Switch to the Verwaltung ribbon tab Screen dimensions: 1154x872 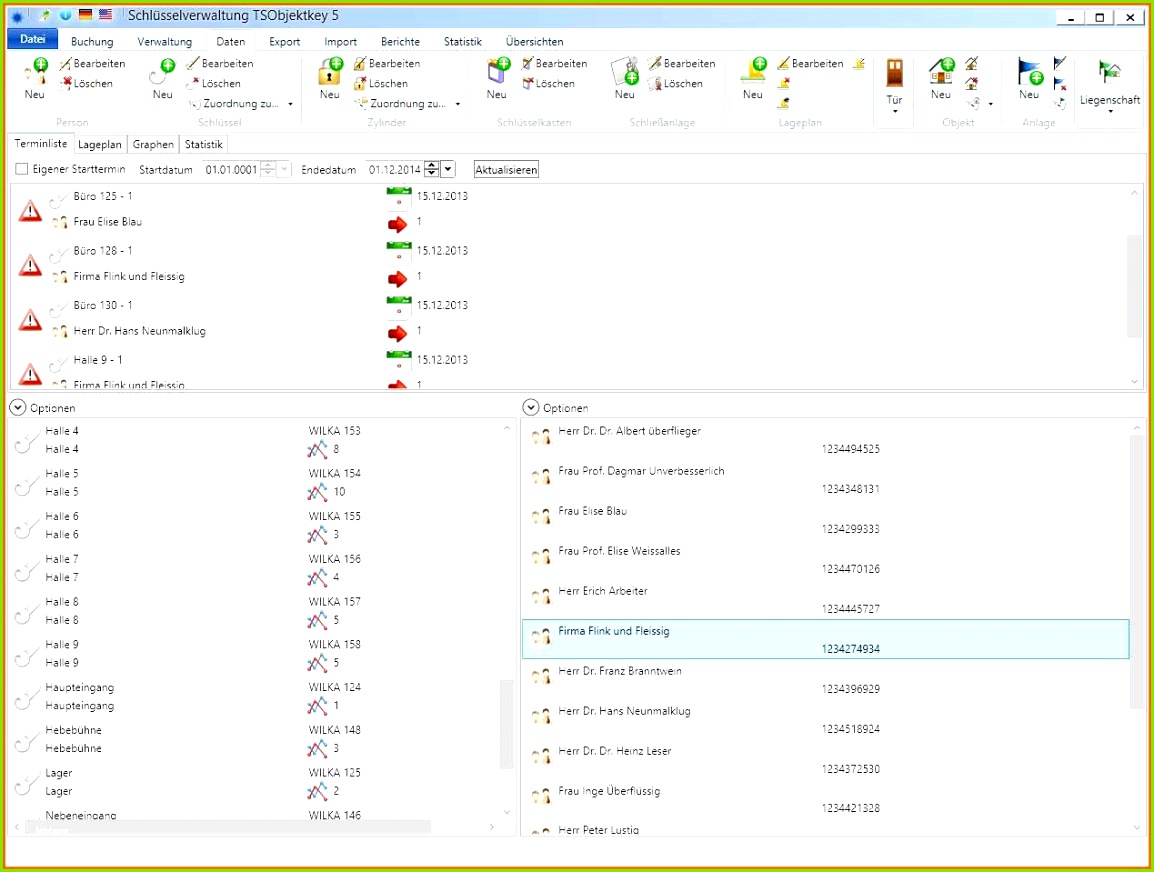[x=165, y=41]
